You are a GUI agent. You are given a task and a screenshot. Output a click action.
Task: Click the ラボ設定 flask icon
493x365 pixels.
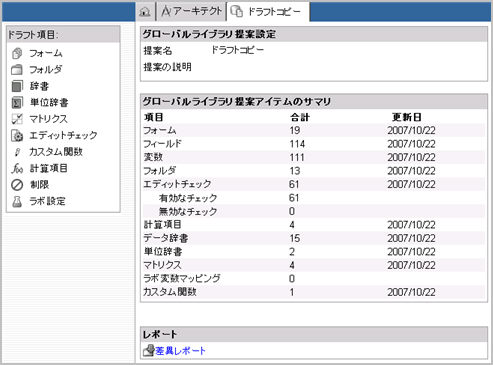coord(17,201)
